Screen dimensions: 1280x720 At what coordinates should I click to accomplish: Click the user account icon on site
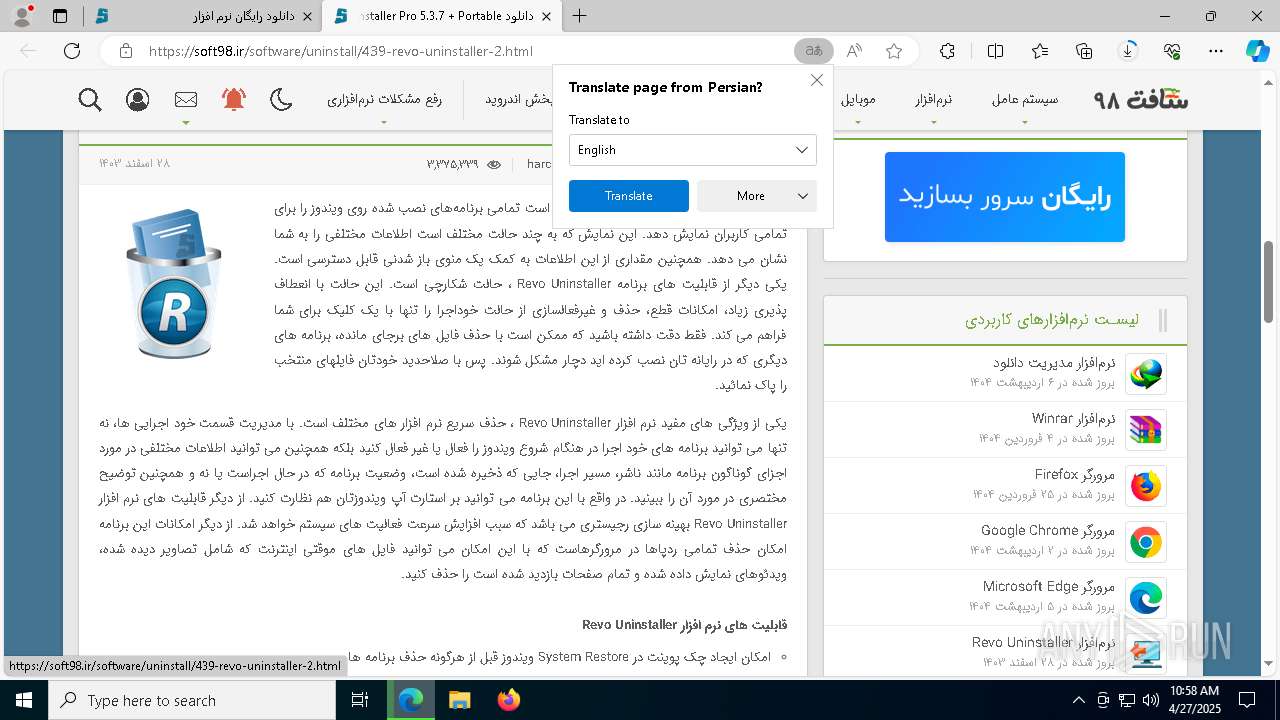coord(138,99)
